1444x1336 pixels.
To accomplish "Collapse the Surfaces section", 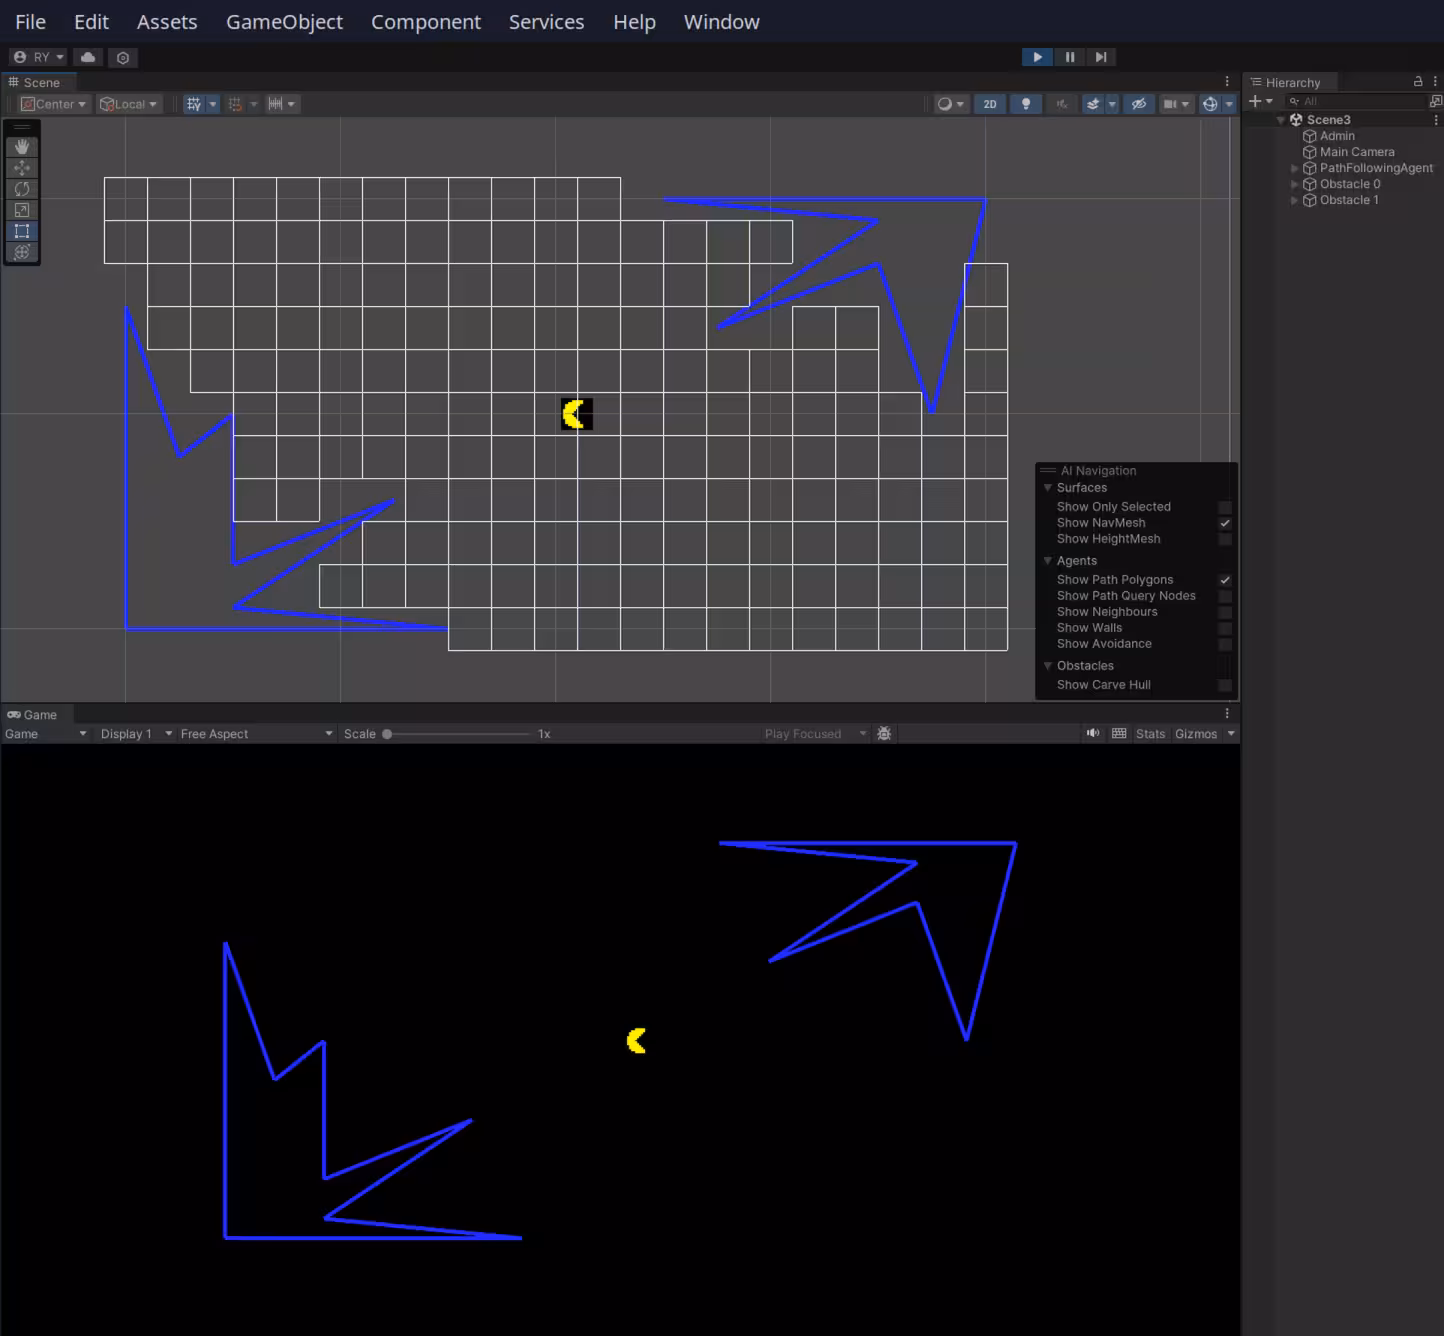I will [x=1048, y=488].
